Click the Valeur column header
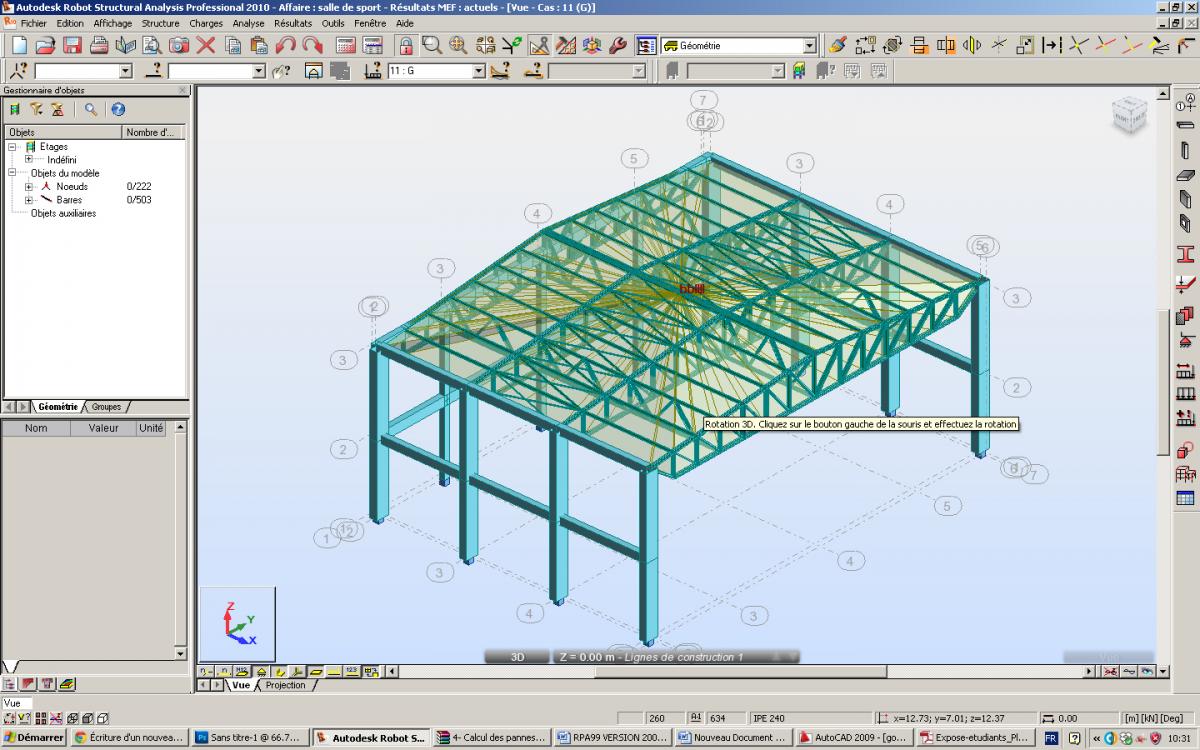This screenshot has height=750, width=1200. coord(104,428)
